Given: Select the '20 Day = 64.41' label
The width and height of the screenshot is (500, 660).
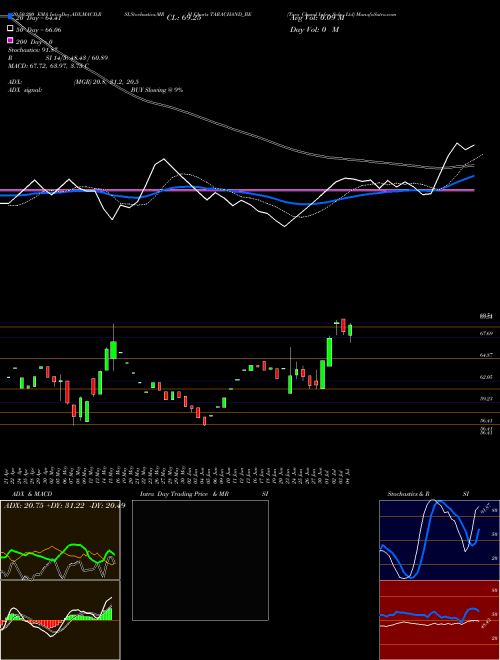Looking at the screenshot, I should coord(38,18).
